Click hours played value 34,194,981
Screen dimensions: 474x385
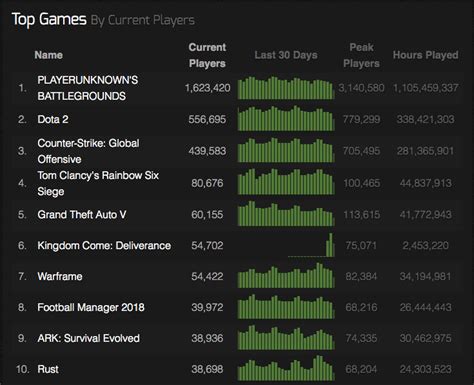pyautogui.click(x=426, y=276)
